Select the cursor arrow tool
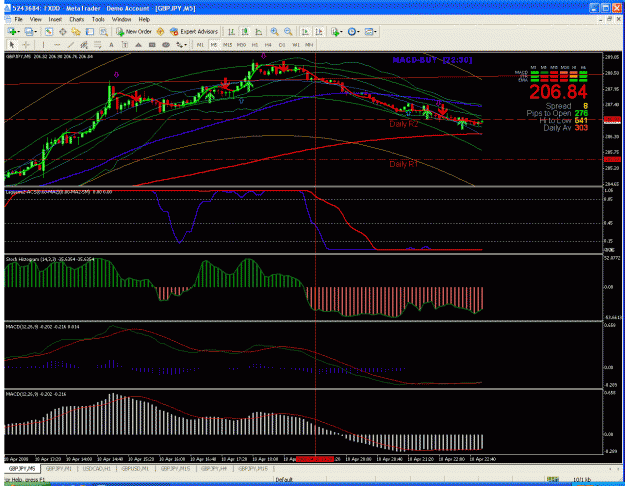The image size is (625, 486). (x=12, y=45)
